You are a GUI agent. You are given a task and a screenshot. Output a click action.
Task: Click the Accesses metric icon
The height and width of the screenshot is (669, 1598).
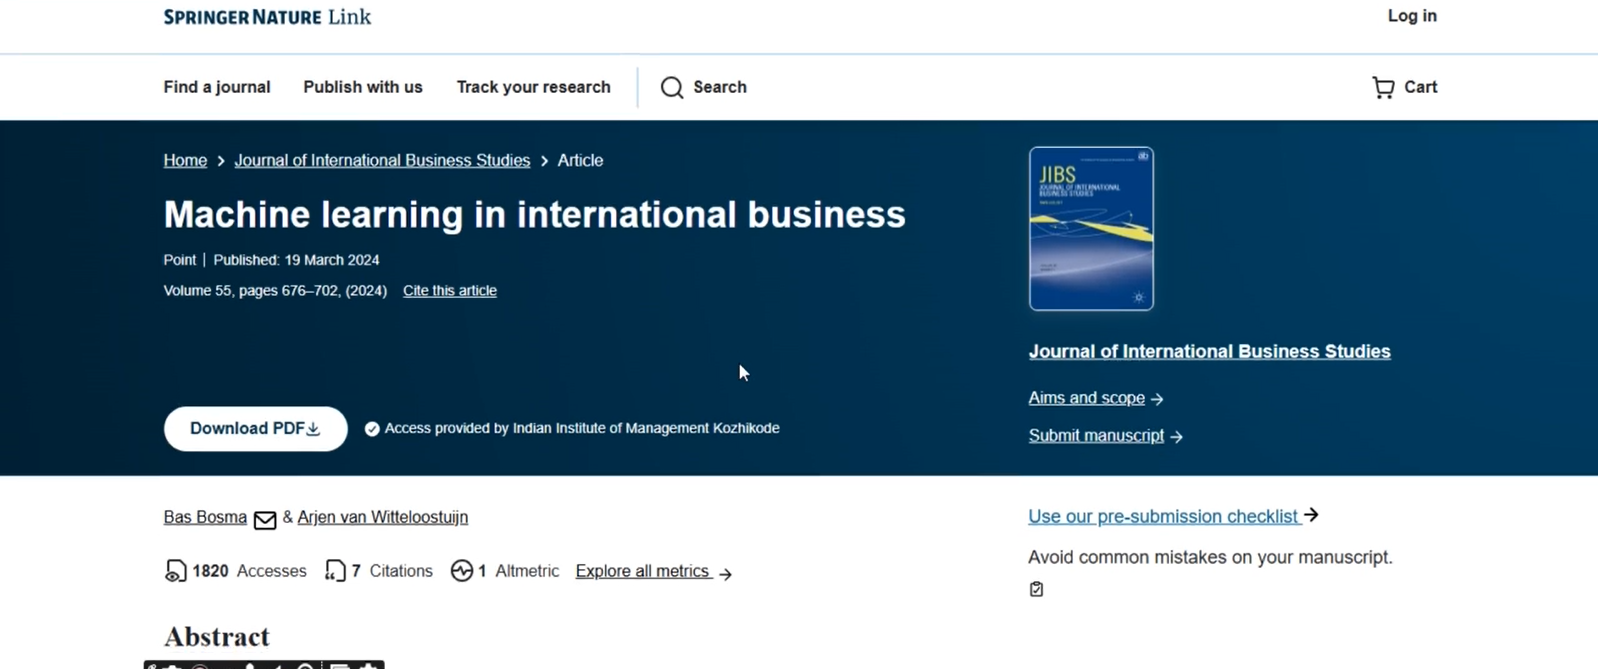175,571
